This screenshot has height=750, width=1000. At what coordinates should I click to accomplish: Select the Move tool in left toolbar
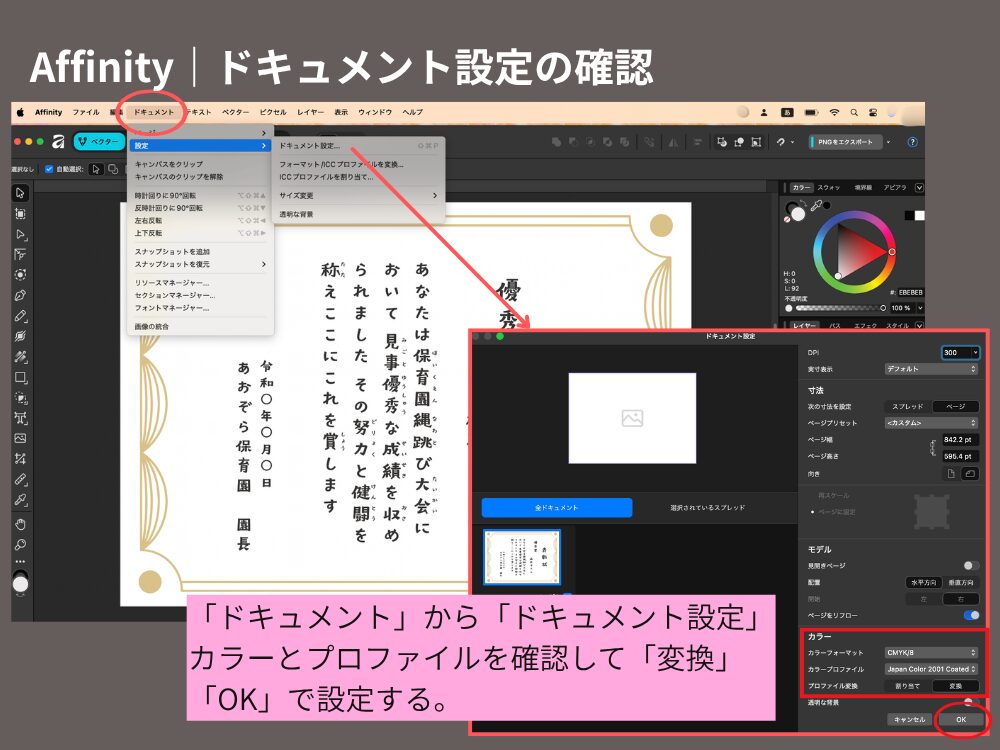coord(20,193)
